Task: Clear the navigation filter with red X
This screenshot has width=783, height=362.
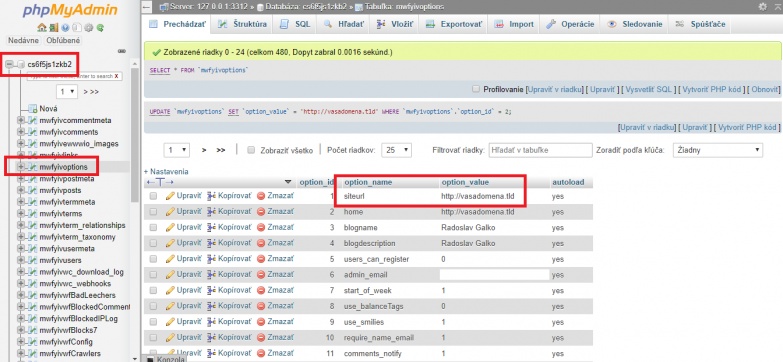Action: (116, 76)
